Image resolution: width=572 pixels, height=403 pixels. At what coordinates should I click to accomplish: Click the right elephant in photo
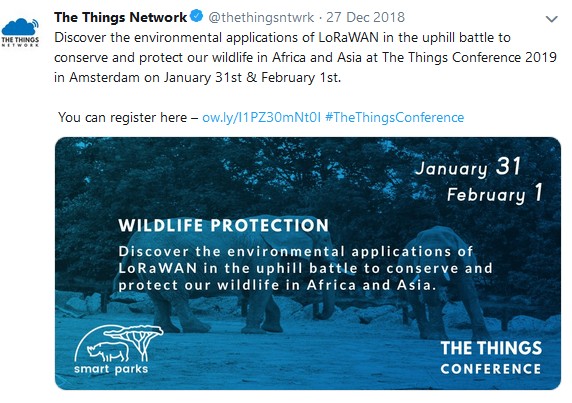click(443, 281)
